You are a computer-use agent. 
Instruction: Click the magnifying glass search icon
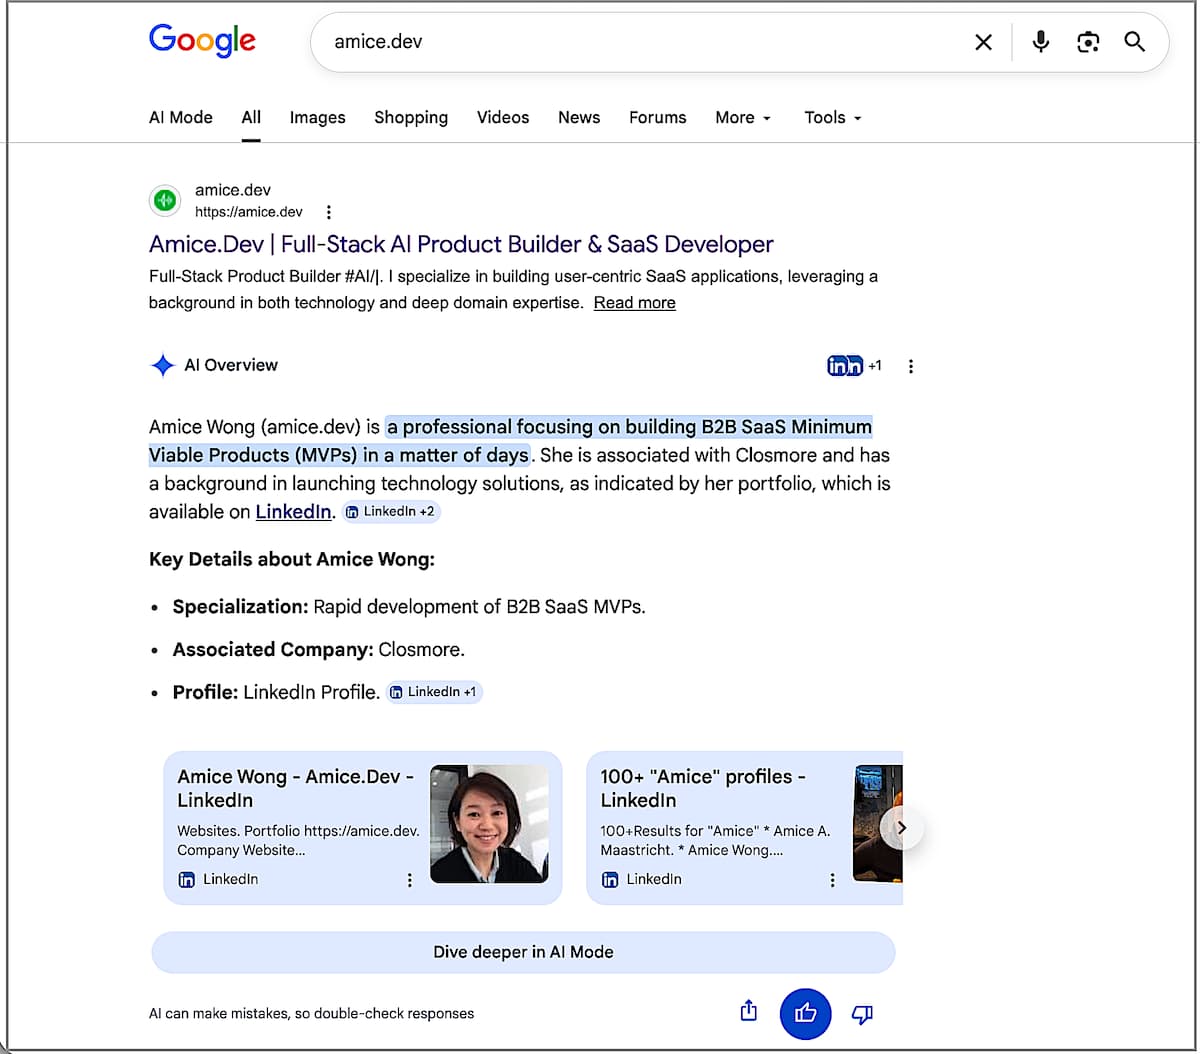(x=1134, y=42)
